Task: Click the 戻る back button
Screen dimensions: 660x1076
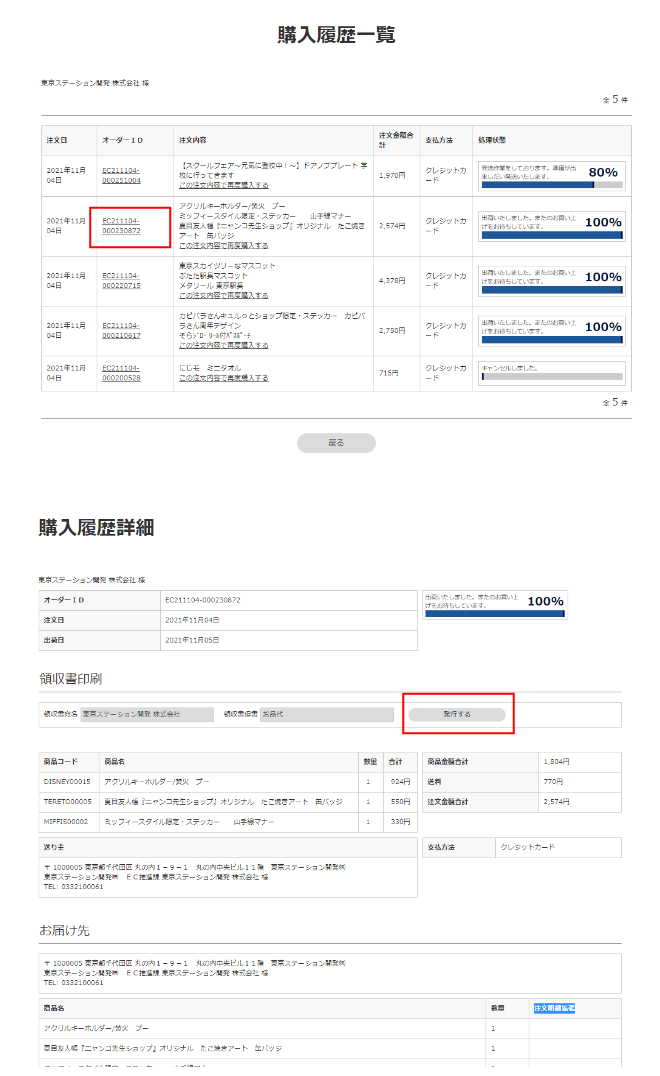Action: click(336, 443)
